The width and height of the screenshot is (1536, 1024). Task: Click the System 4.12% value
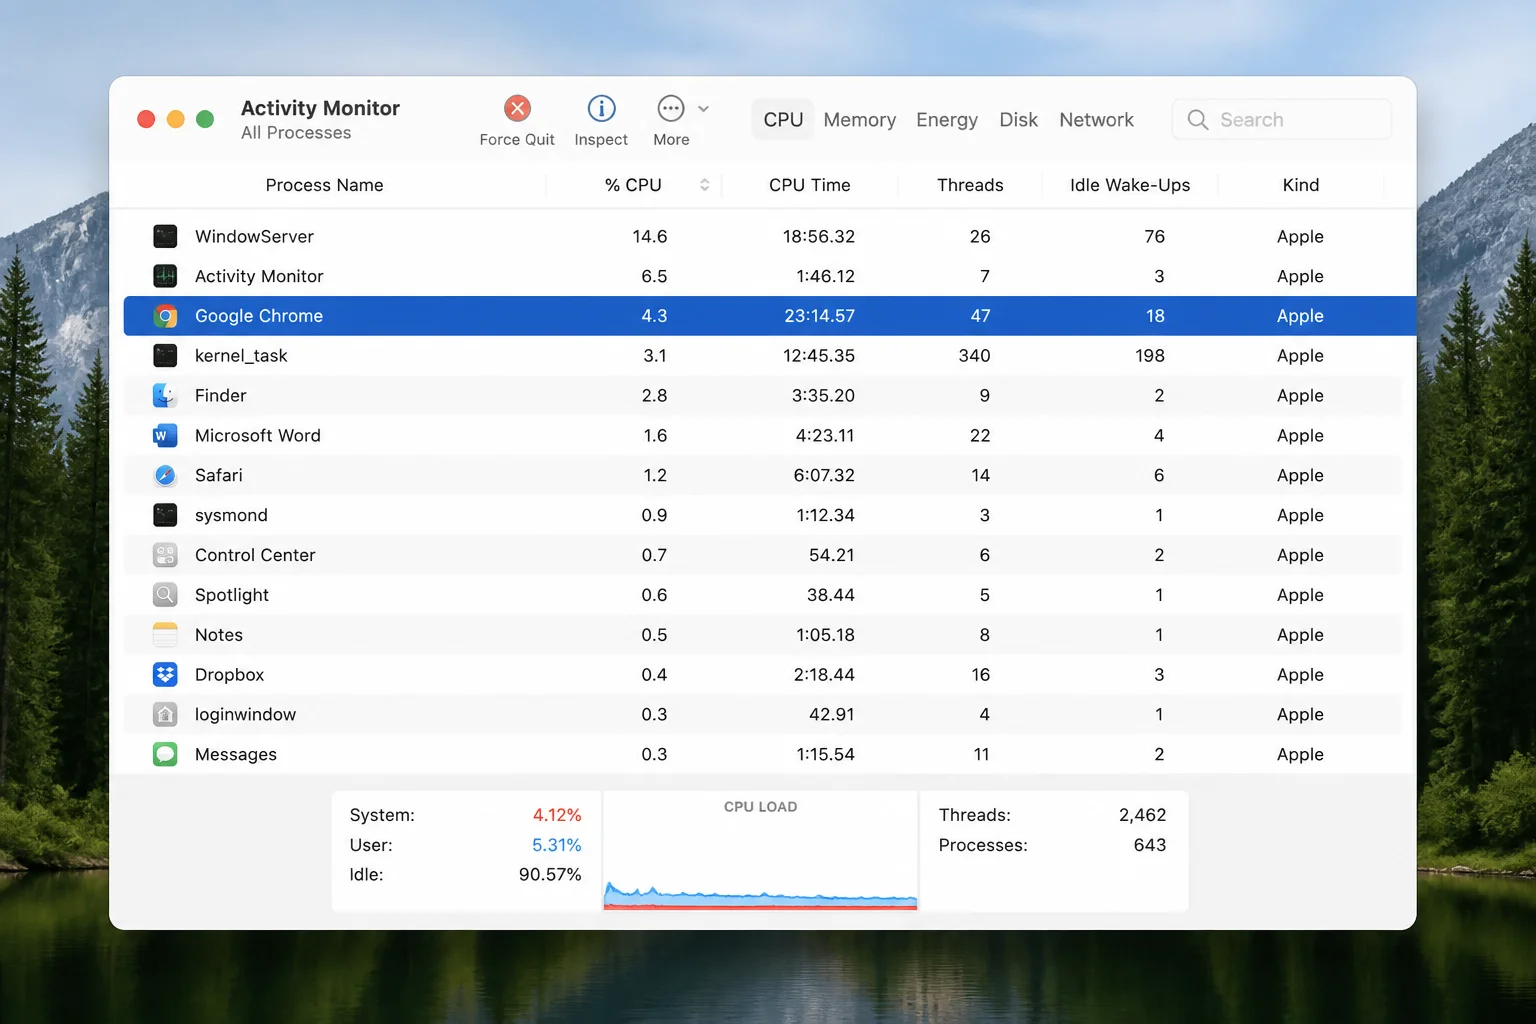pos(557,815)
